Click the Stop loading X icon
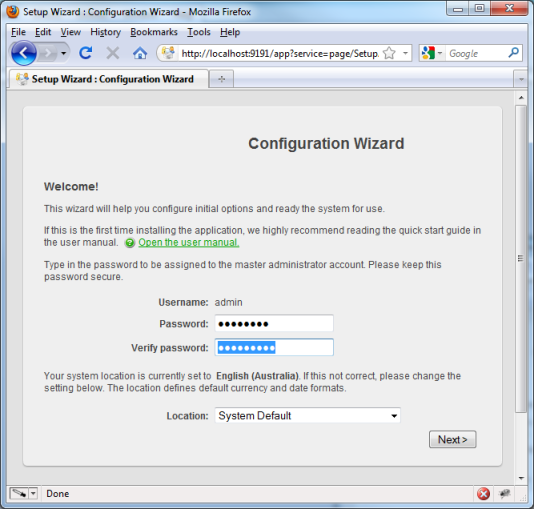 tap(112, 53)
